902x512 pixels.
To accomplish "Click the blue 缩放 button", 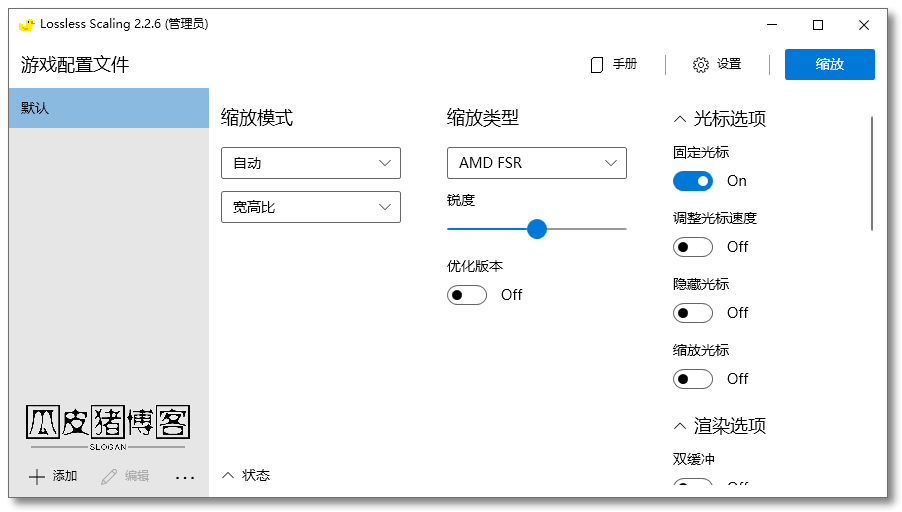I will (x=829, y=65).
